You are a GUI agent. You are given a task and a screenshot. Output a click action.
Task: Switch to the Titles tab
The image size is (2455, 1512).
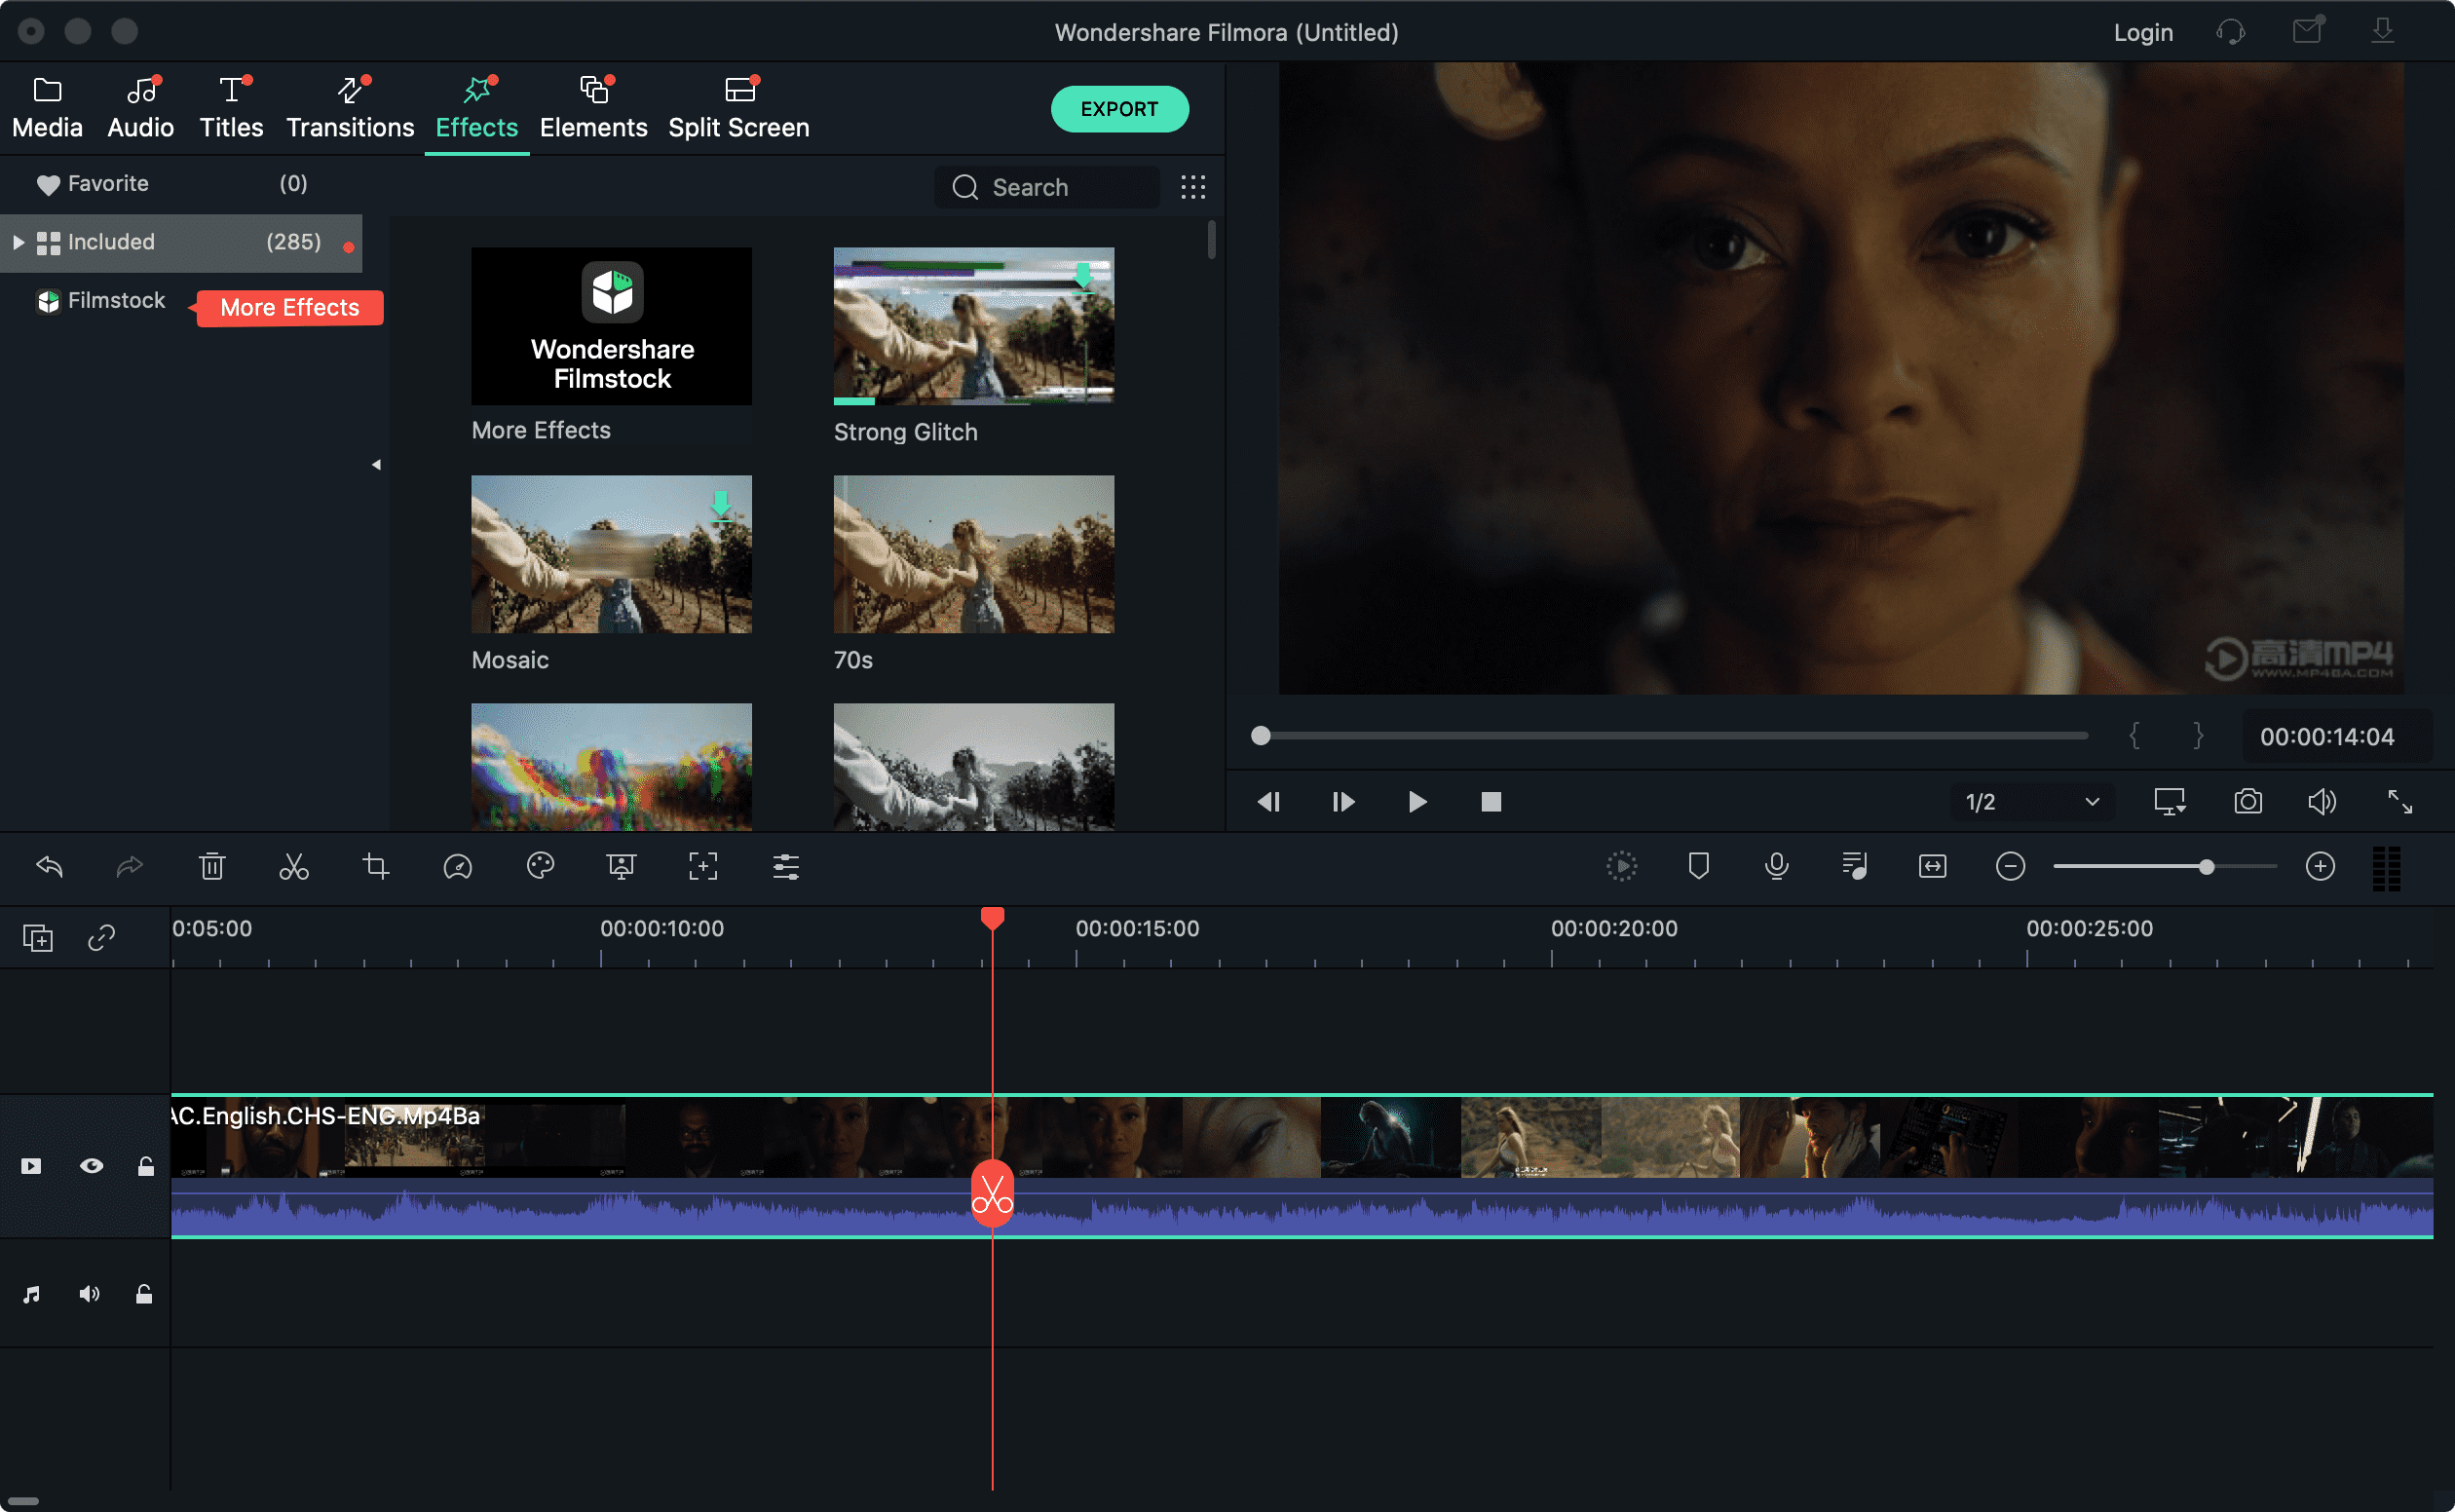pos(231,108)
